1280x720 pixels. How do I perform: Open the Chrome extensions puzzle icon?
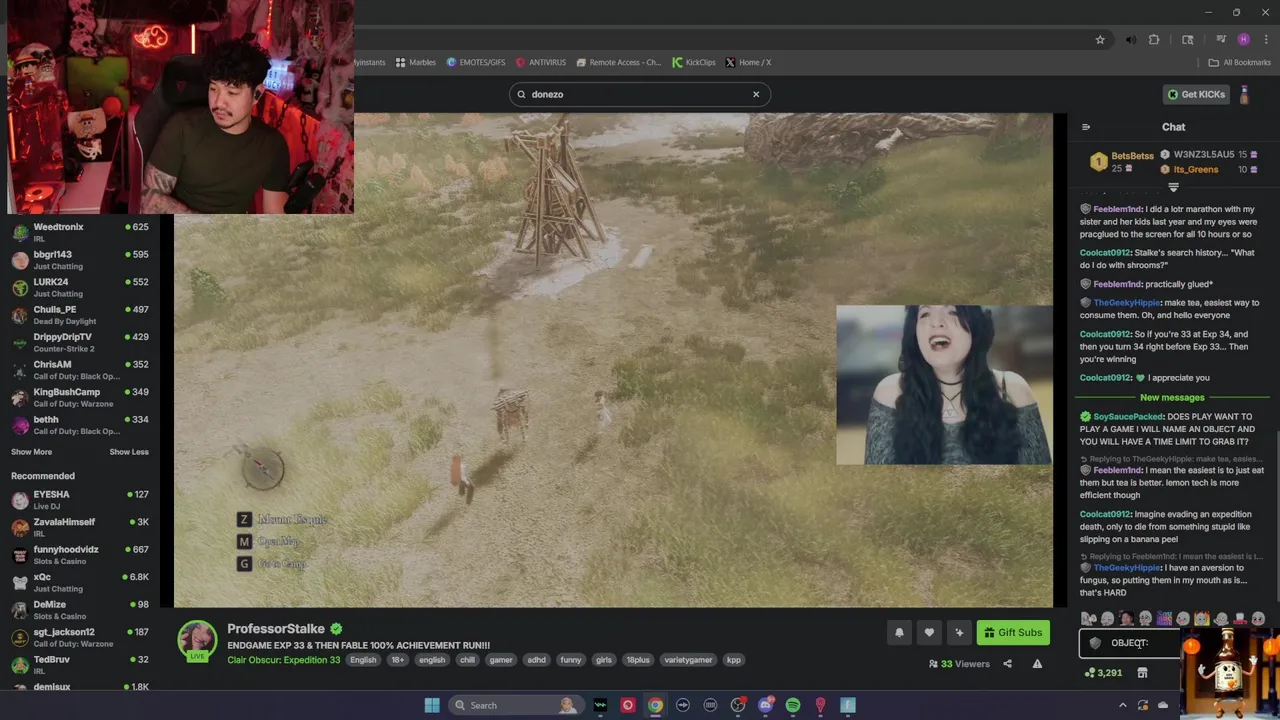coord(1154,40)
